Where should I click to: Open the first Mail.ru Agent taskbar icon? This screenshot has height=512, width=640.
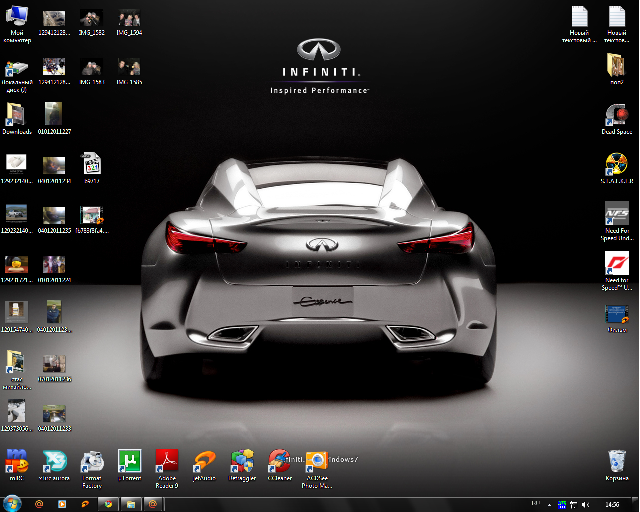(39, 504)
